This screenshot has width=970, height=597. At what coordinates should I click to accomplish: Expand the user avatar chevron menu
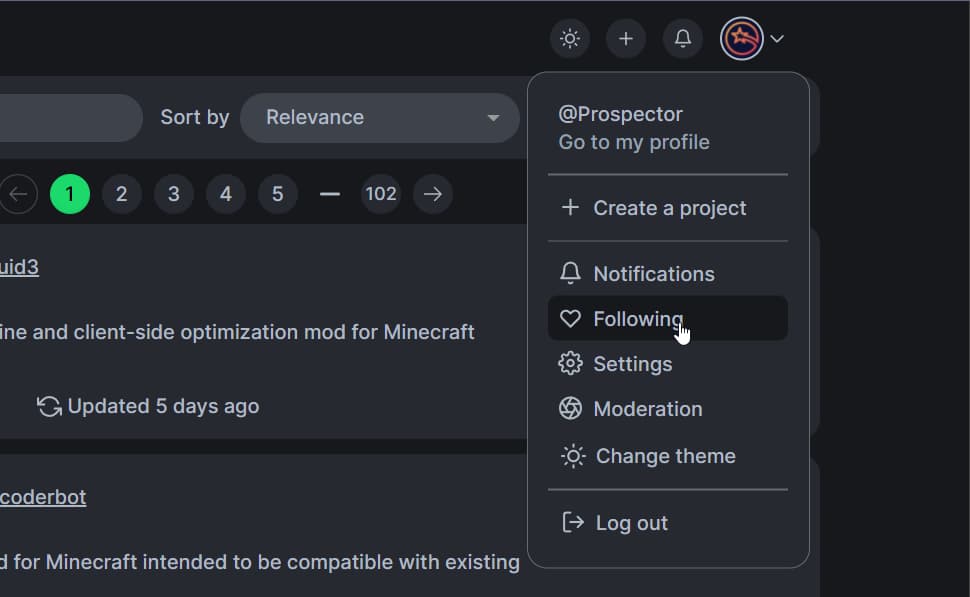point(777,38)
